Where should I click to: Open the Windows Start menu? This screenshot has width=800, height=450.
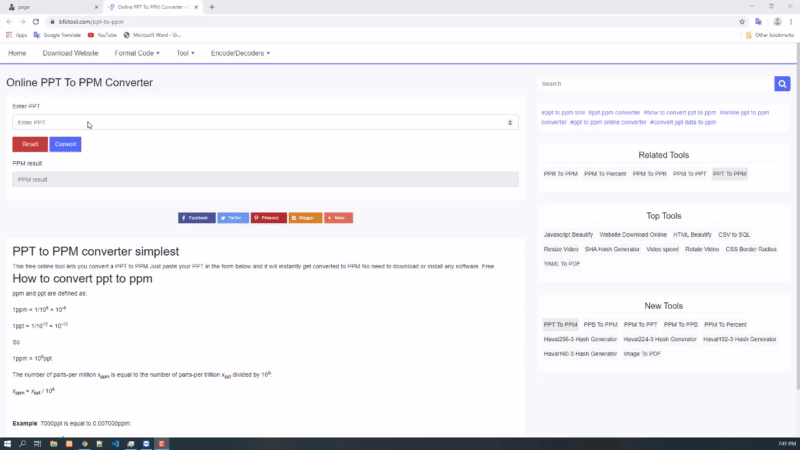coord(8,443)
